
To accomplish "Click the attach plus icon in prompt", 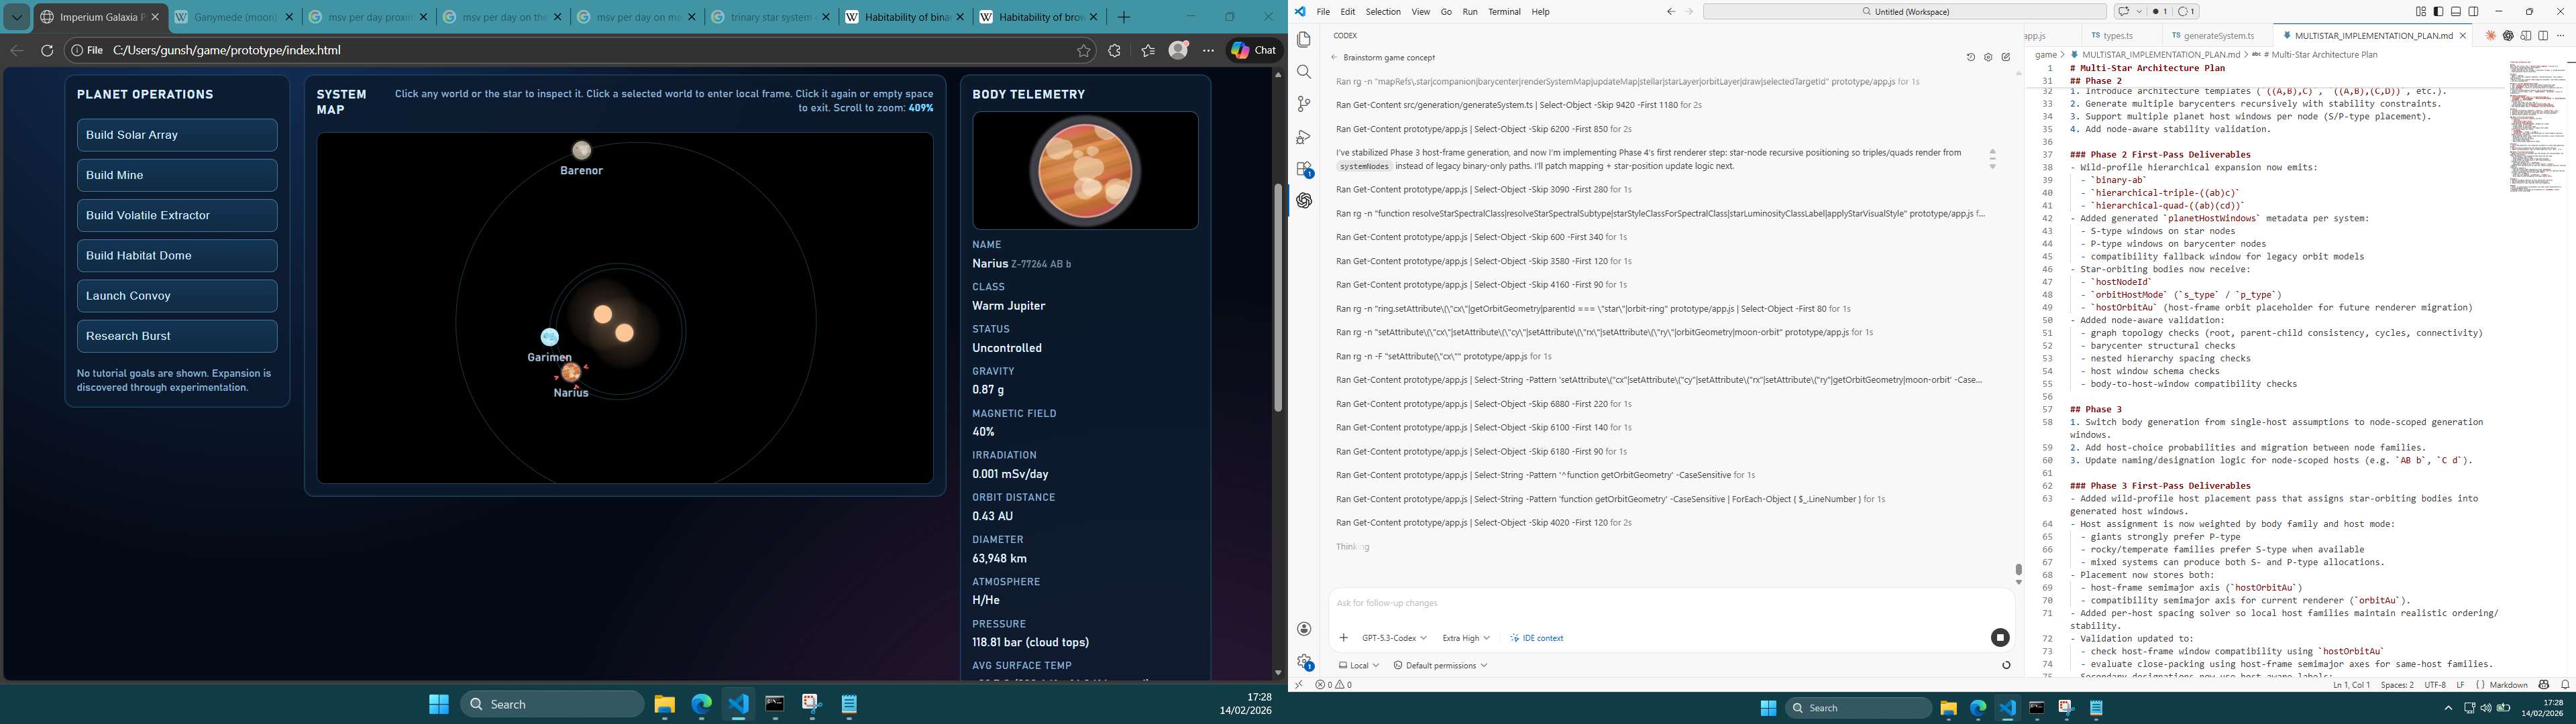I will click(x=1343, y=638).
